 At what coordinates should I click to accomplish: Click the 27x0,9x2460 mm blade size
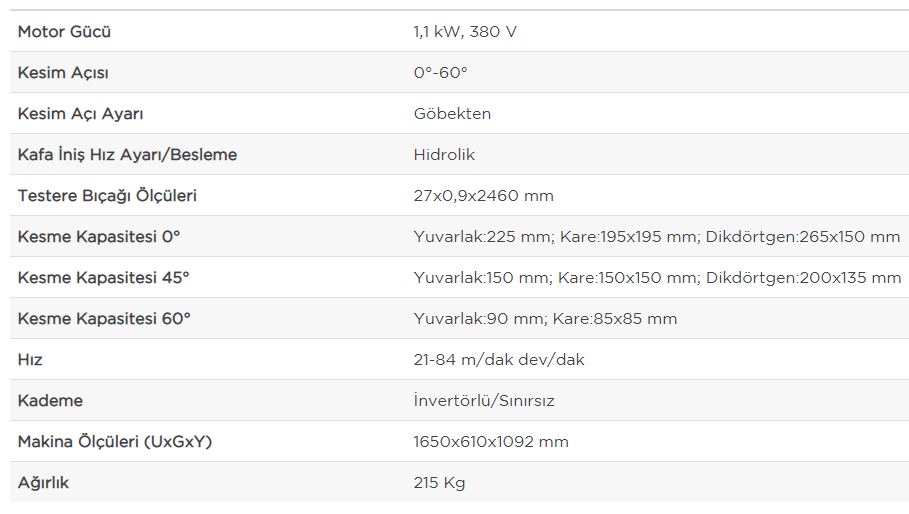[x=483, y=196]
